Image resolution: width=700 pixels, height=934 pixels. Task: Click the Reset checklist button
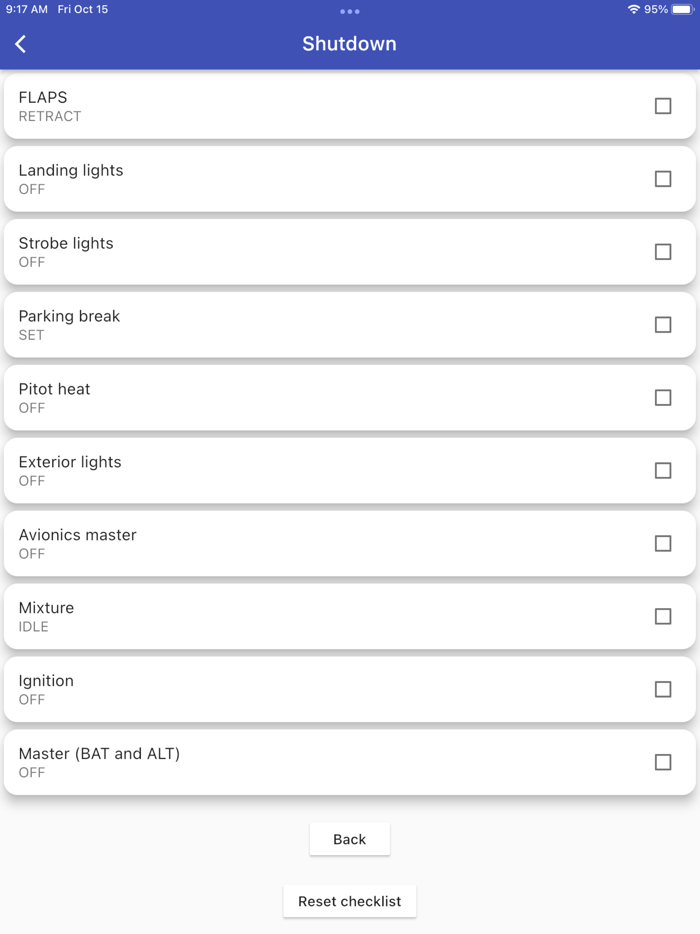(349, 901)
